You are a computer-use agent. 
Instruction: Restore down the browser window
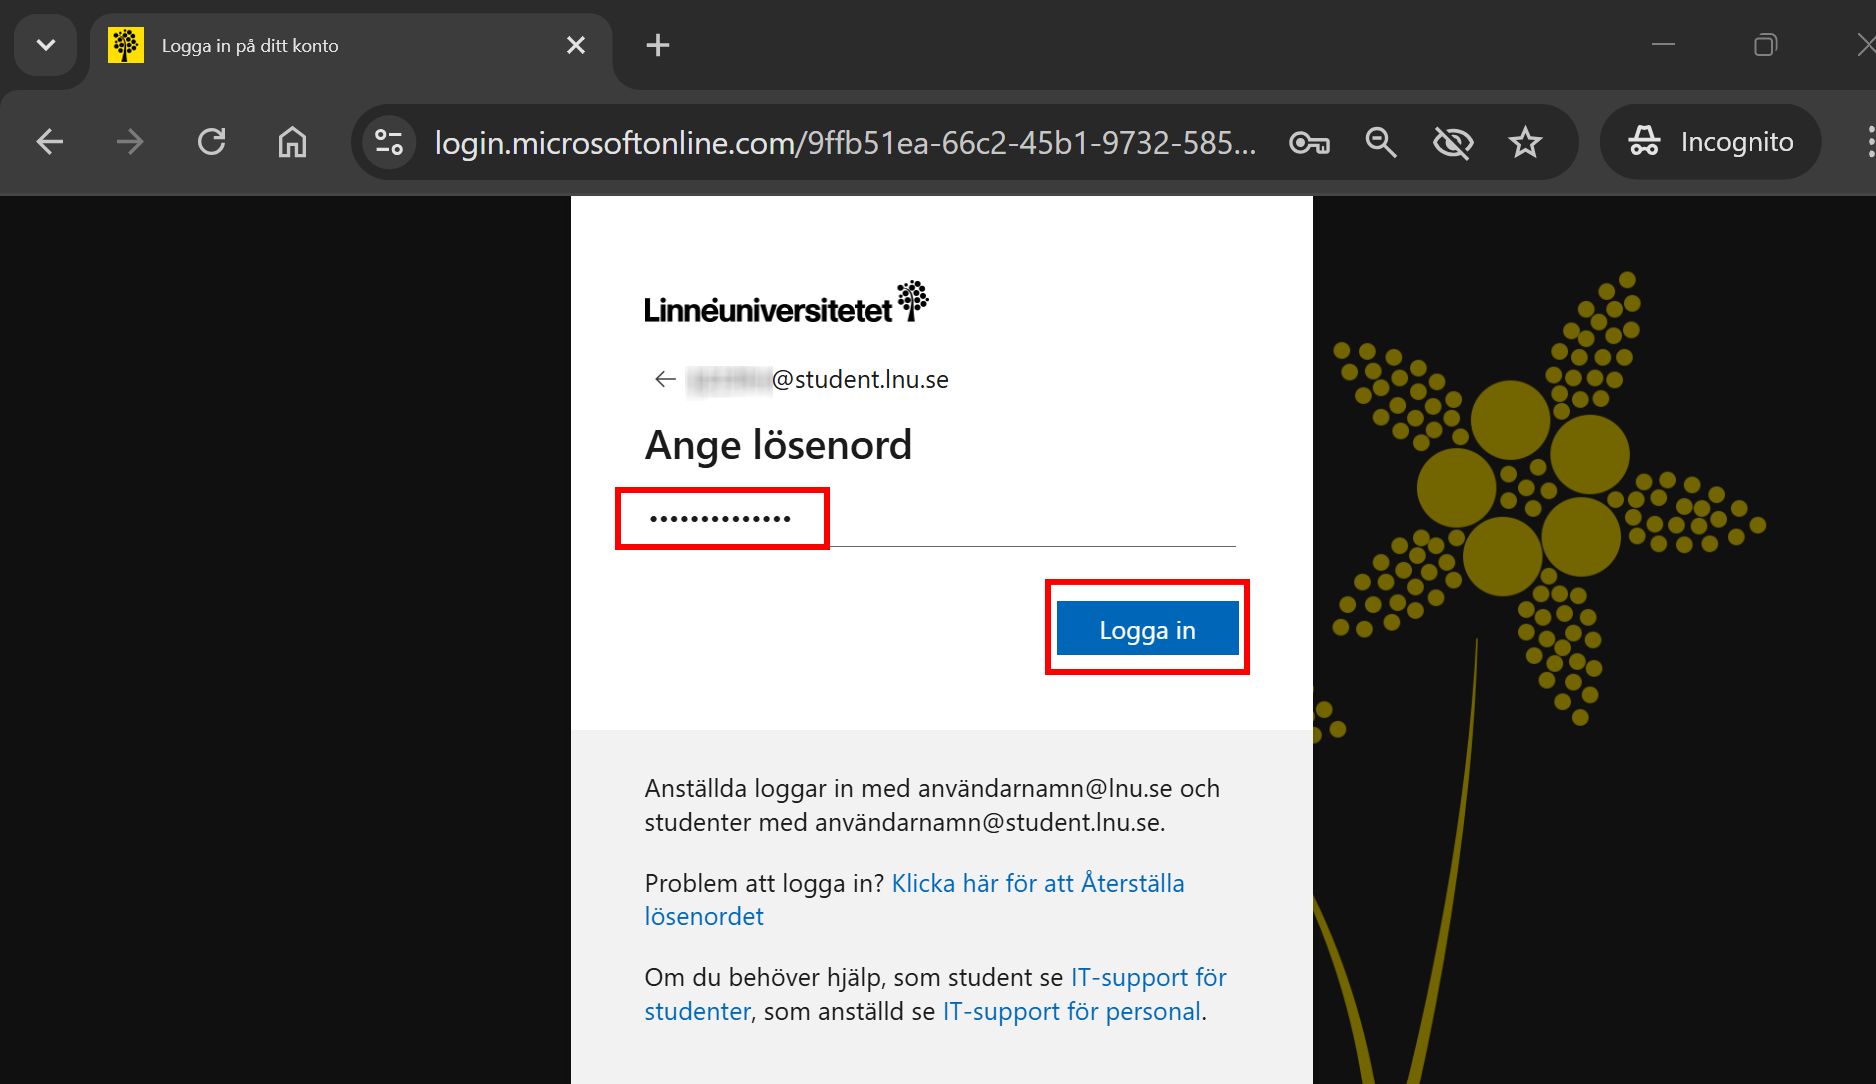pyautogui.click(x=1765, y=45)
